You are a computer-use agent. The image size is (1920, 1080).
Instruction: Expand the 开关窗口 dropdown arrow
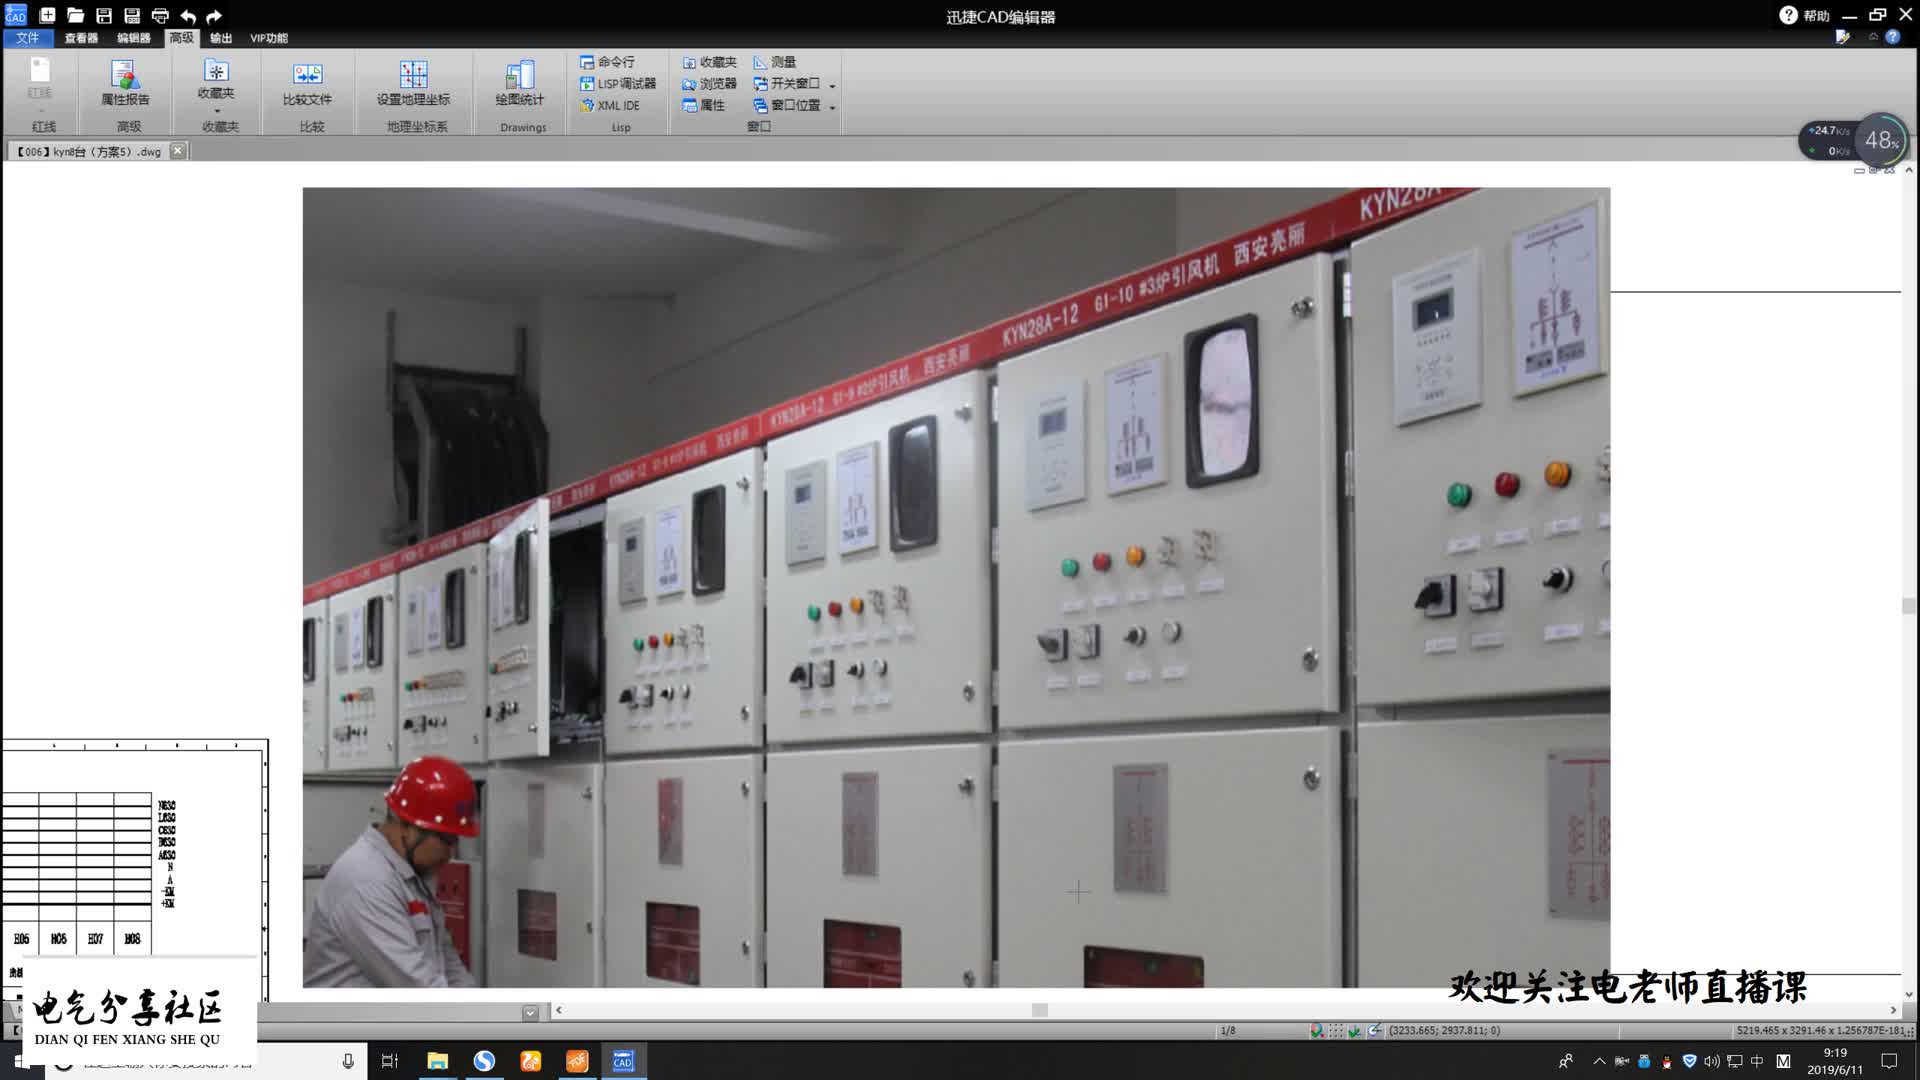point(832,86)
